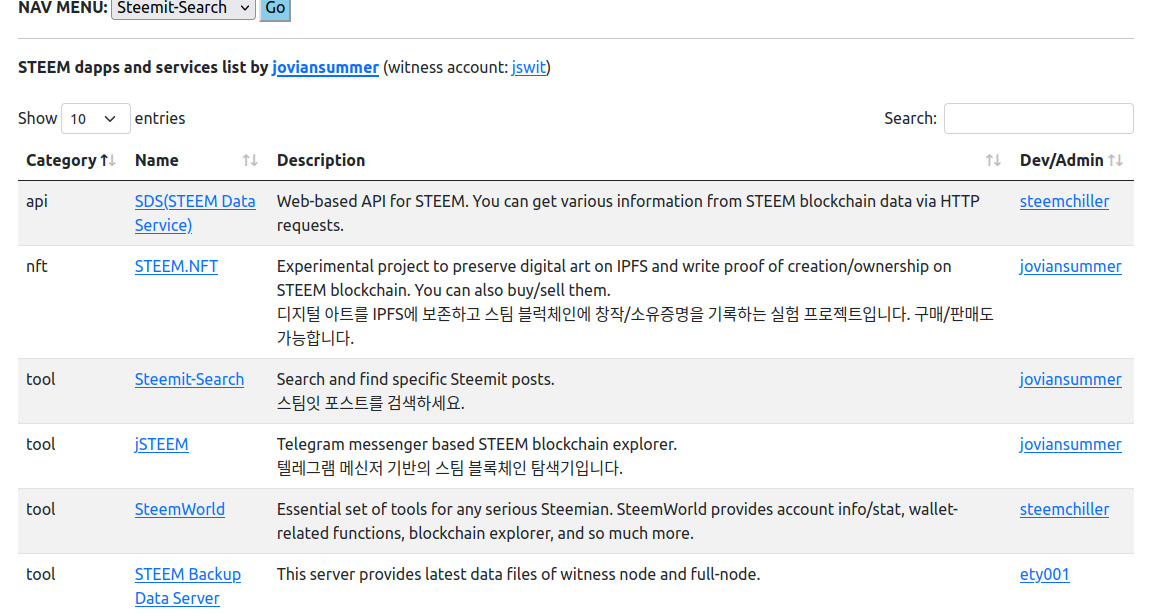Sort by Category column sort arrows
This screenshot has height=614, width=1163.
(x=108, y=160)
